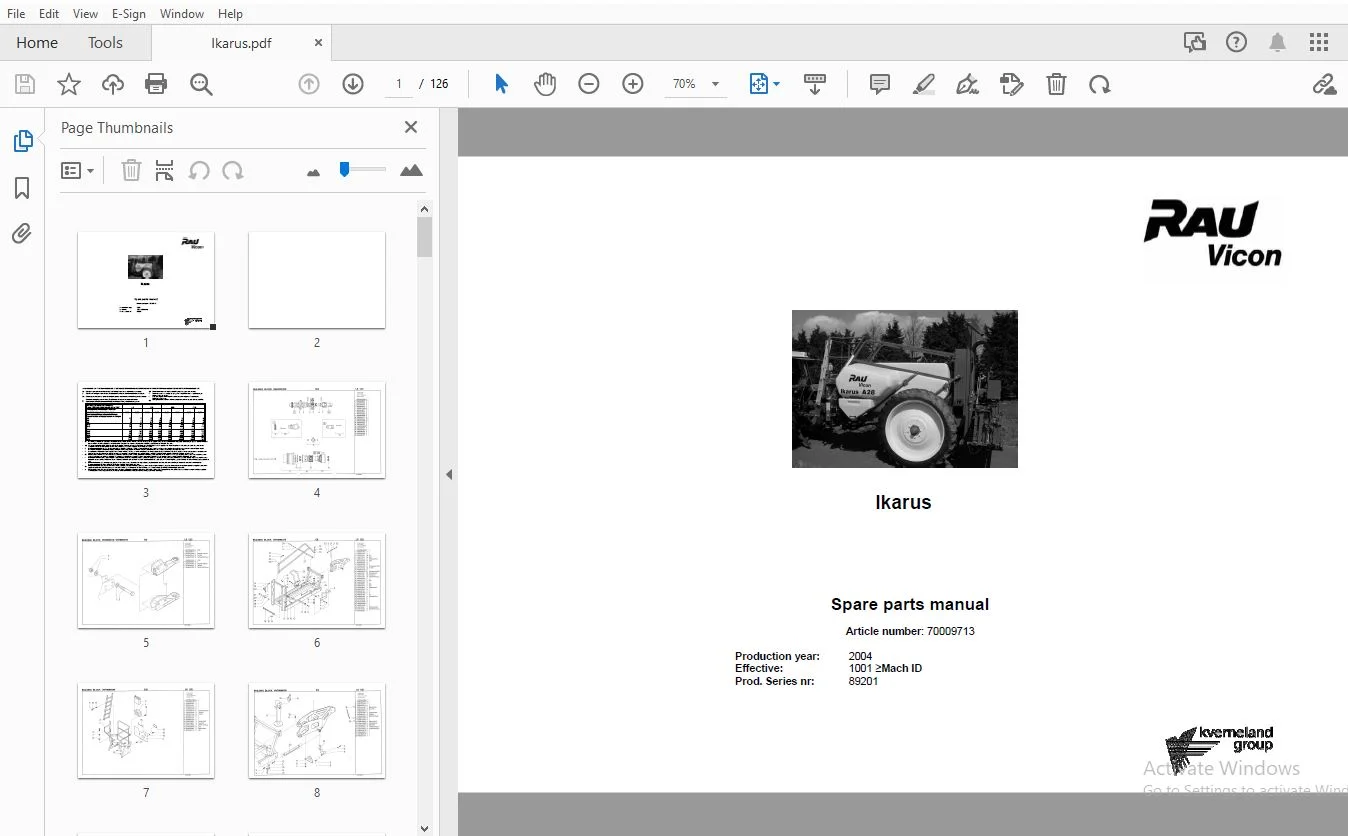This screenshot has width=1348, height=836.
Task: Select the page 7 thumbnail
Action: point(146,730)
